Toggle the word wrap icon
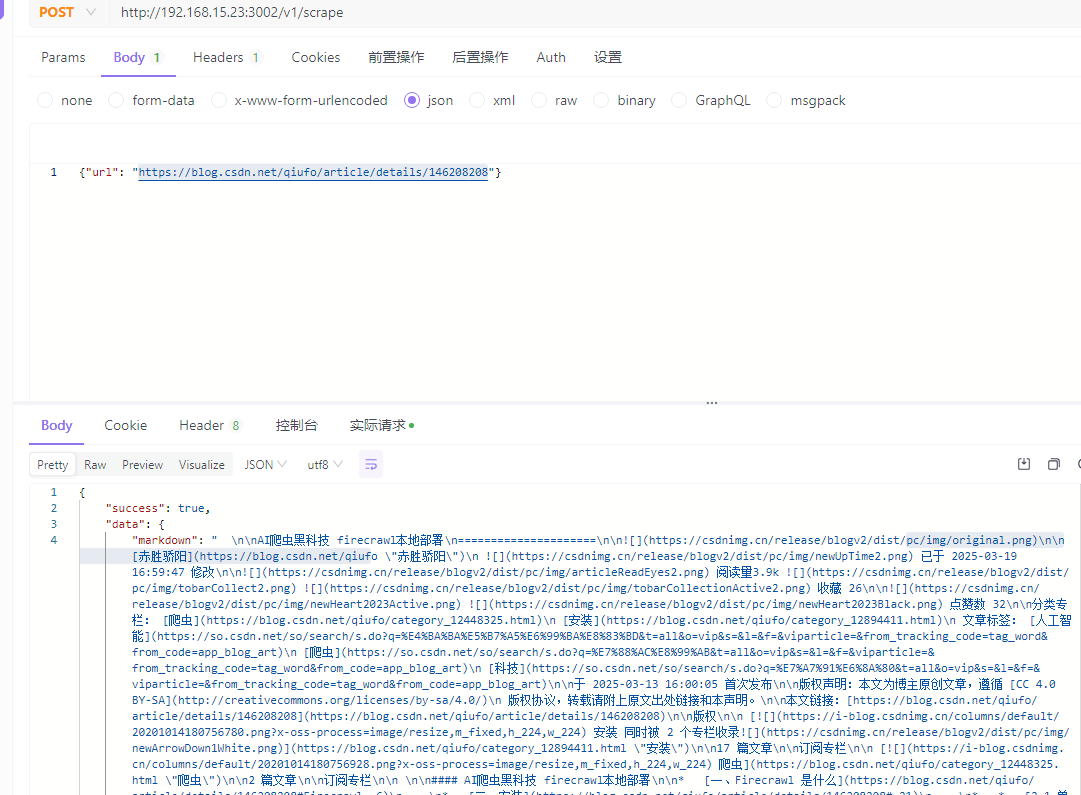1081x795 pixels. point(371,465)
